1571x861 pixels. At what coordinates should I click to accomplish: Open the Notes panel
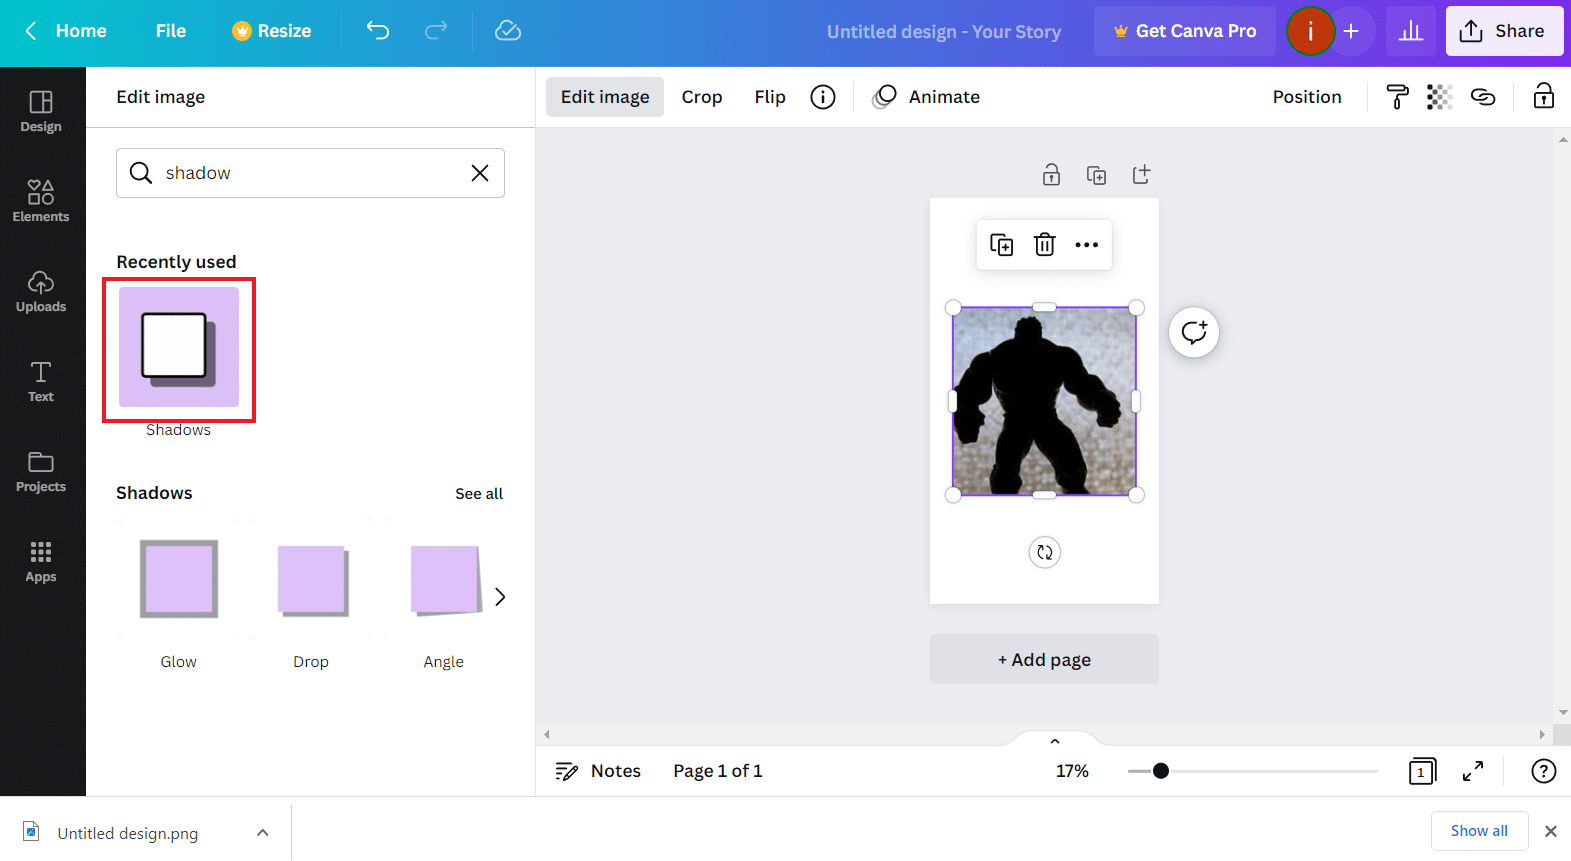[x=598, y=771]
